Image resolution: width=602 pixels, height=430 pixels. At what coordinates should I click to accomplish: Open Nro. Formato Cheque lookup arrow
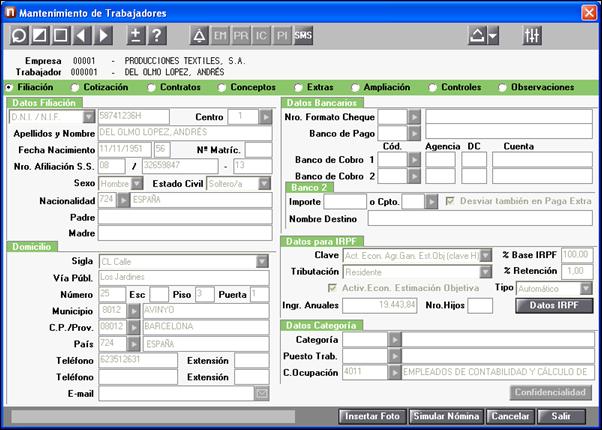[x=414, y=117]
